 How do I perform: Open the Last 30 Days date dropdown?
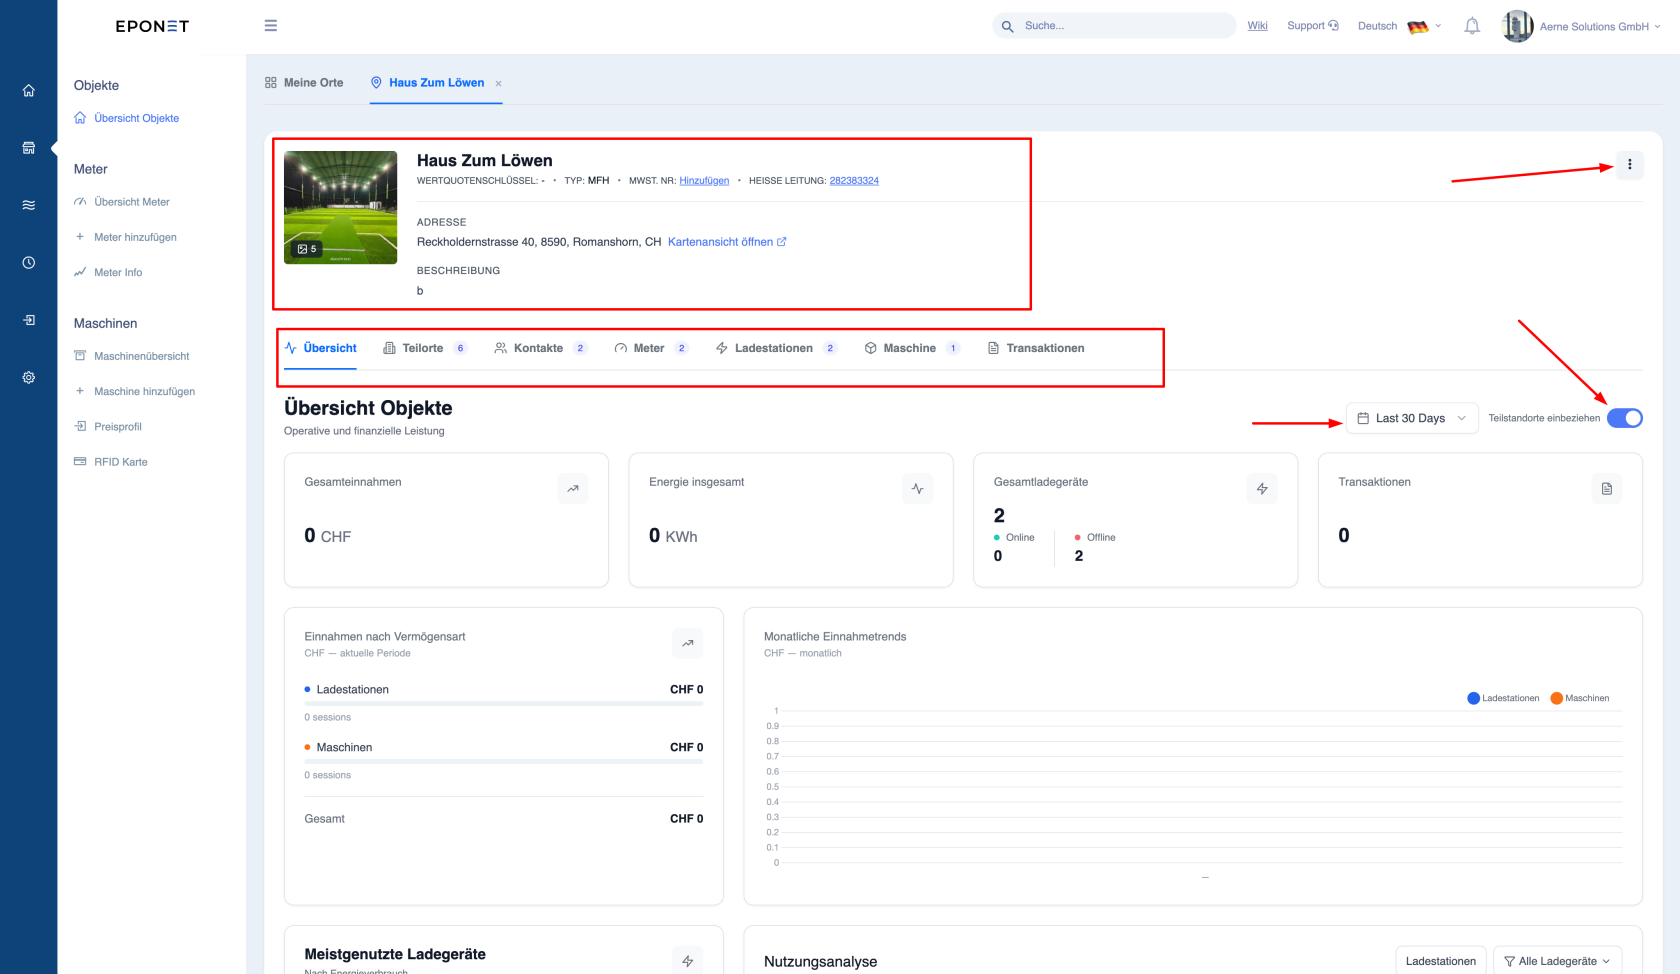point(1412,418)
